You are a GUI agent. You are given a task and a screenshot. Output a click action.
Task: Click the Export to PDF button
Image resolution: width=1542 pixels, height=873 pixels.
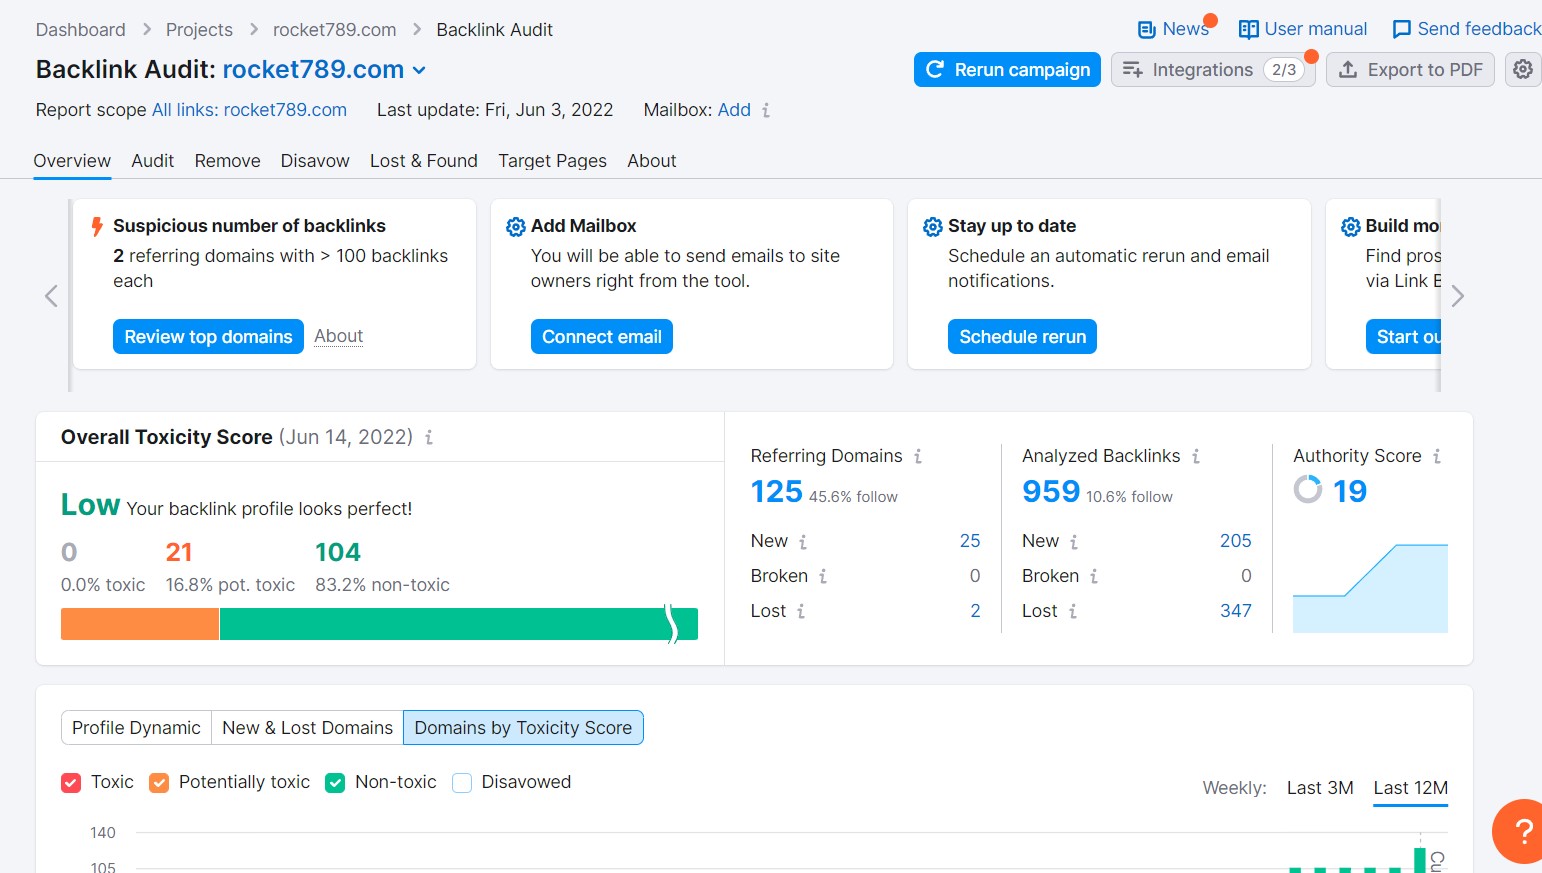pyautogui.click(x=1410, y=70)
